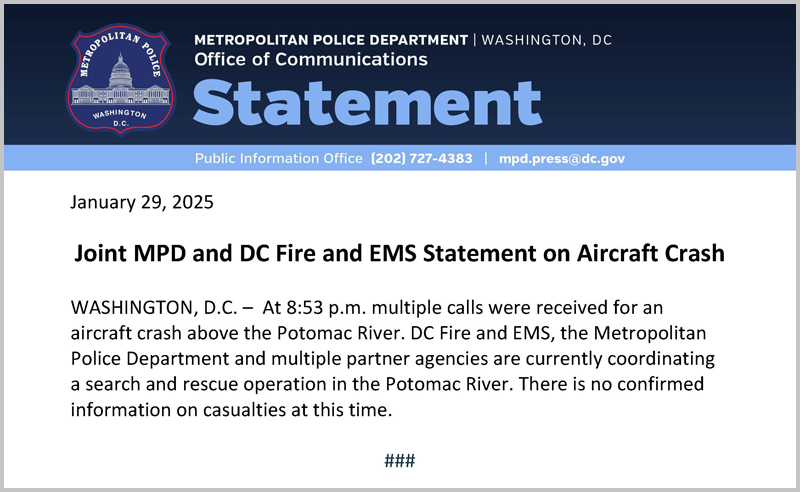The height and width of the screenshot is (492, 800).
Task: Click the word Aircraft Crash in headline
Action: (651, 253)
